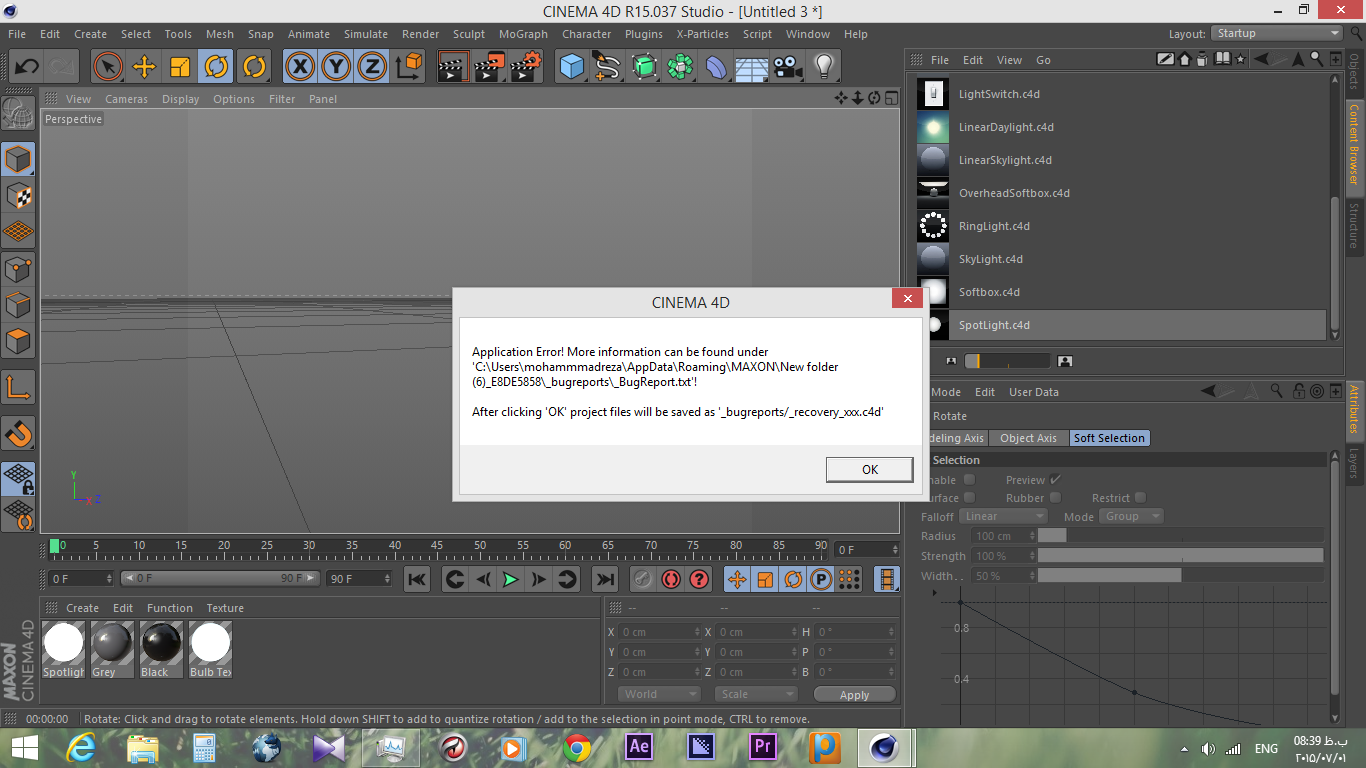Viewport: 1366px width, 768px height.
Task: Click the Coordinate System icon
Action: (409, 67)
